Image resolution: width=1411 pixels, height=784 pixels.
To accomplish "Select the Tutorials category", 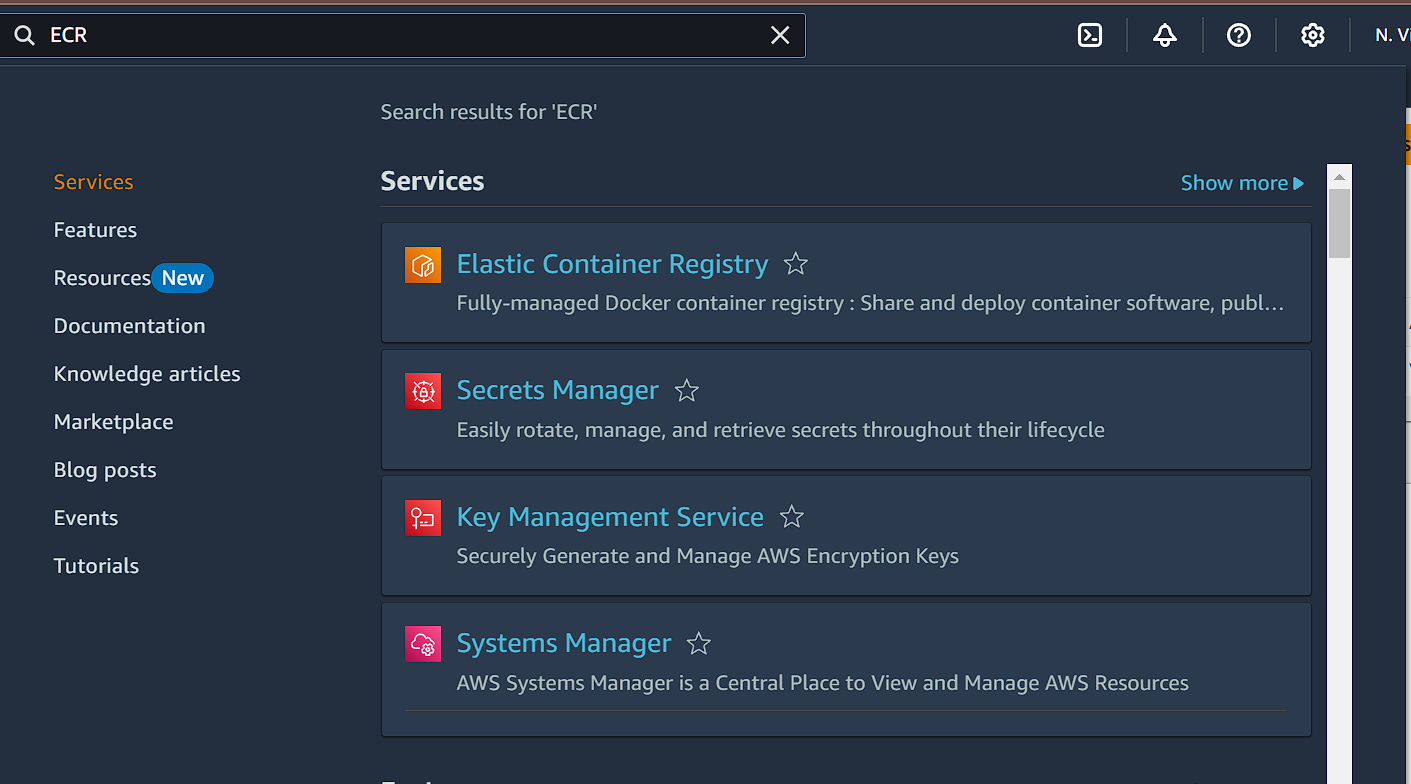I will point(96,566).
